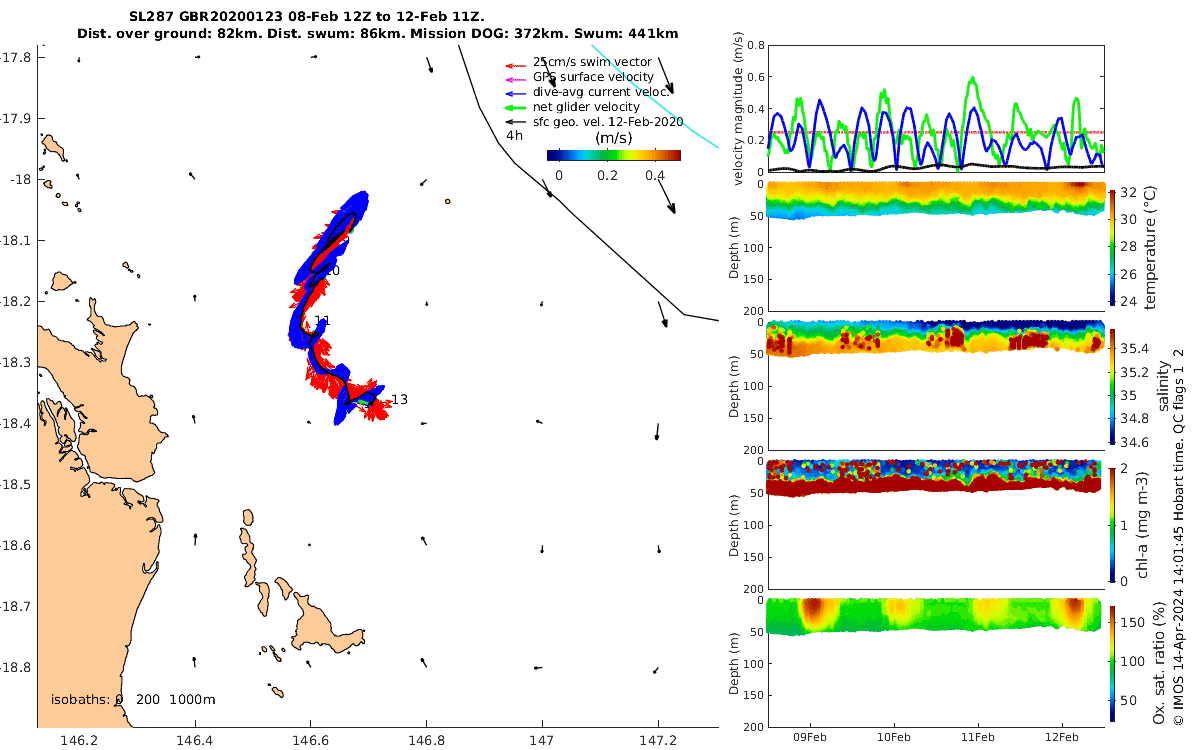
Task: Click the velocity magnitude time series plot
Action: tap(935, 108)
